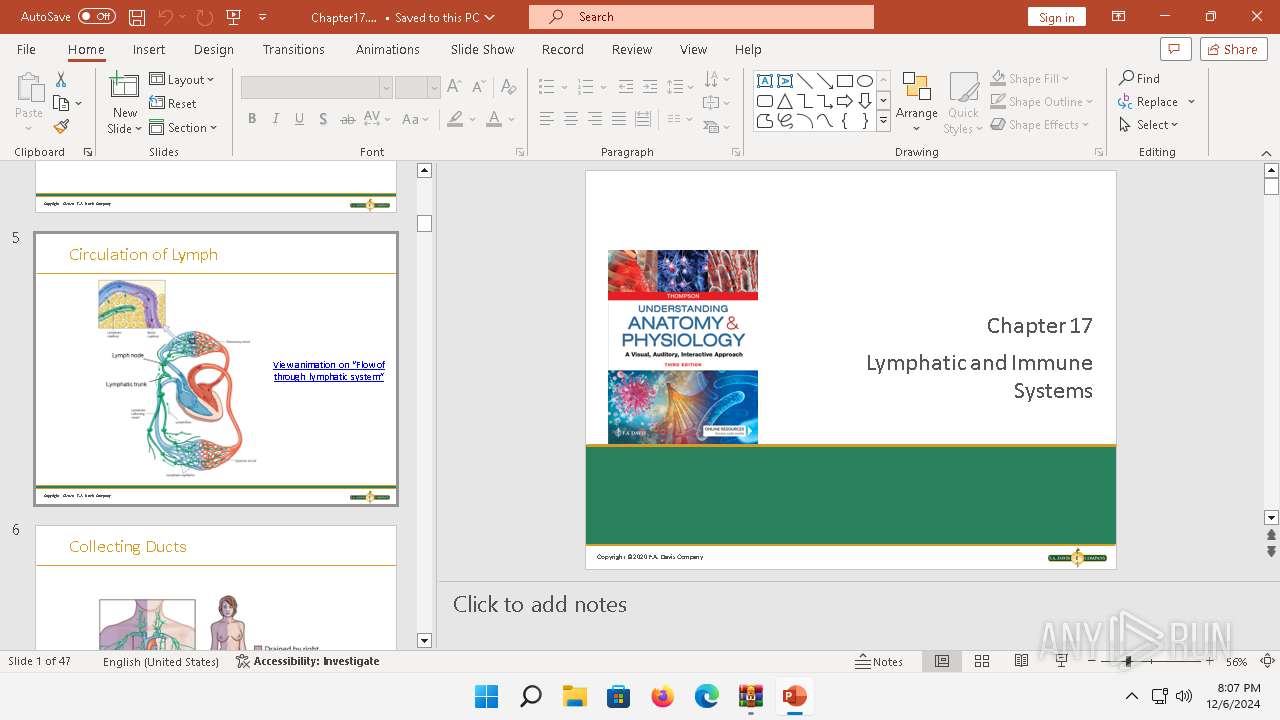Viewport: 1280px width, 720px height.
Task: Increase font size icon
Action: [x=454, y=87]
